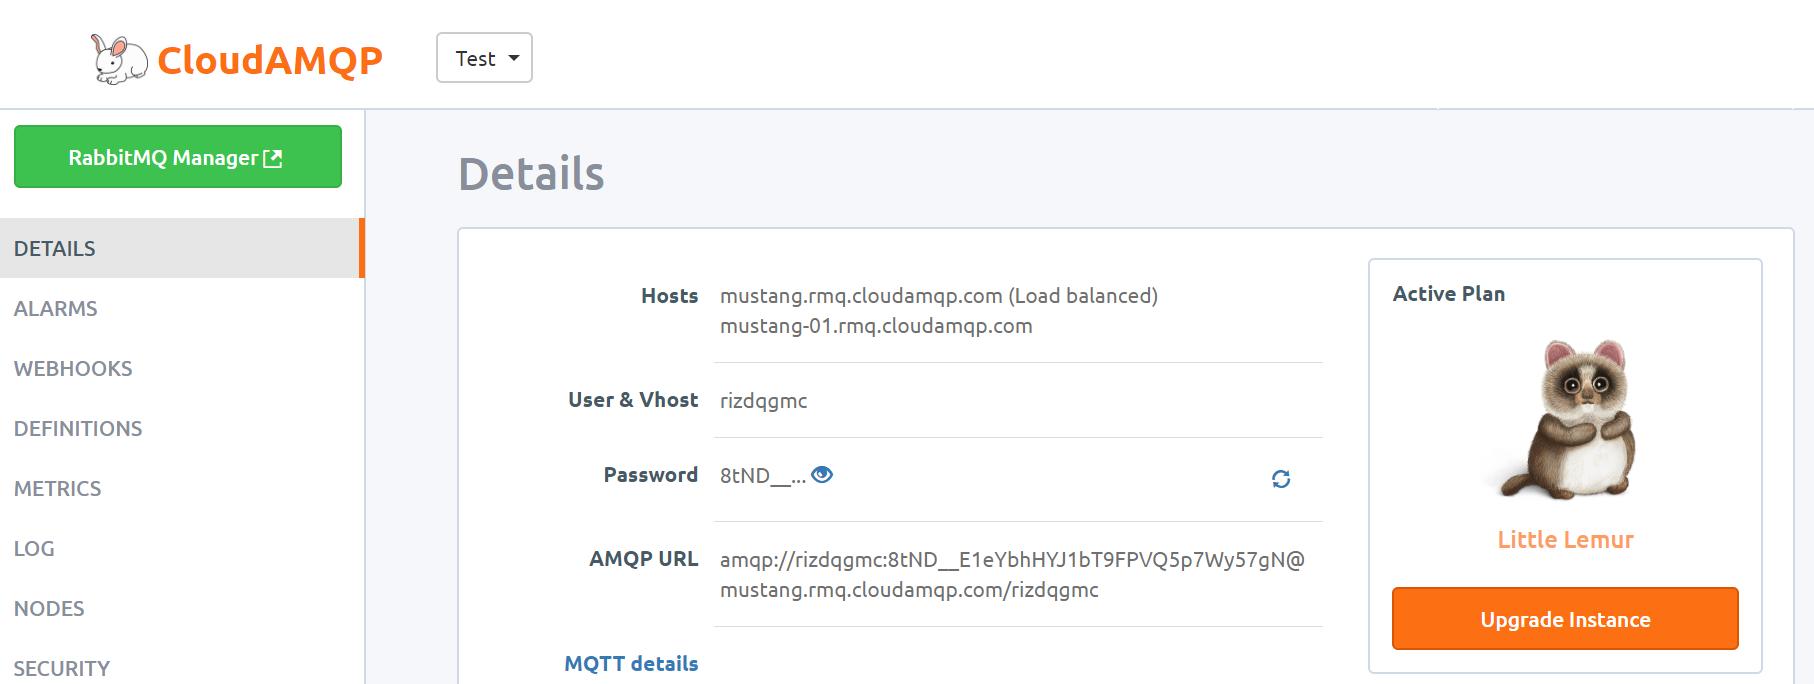Click the Details page heading

531,174
